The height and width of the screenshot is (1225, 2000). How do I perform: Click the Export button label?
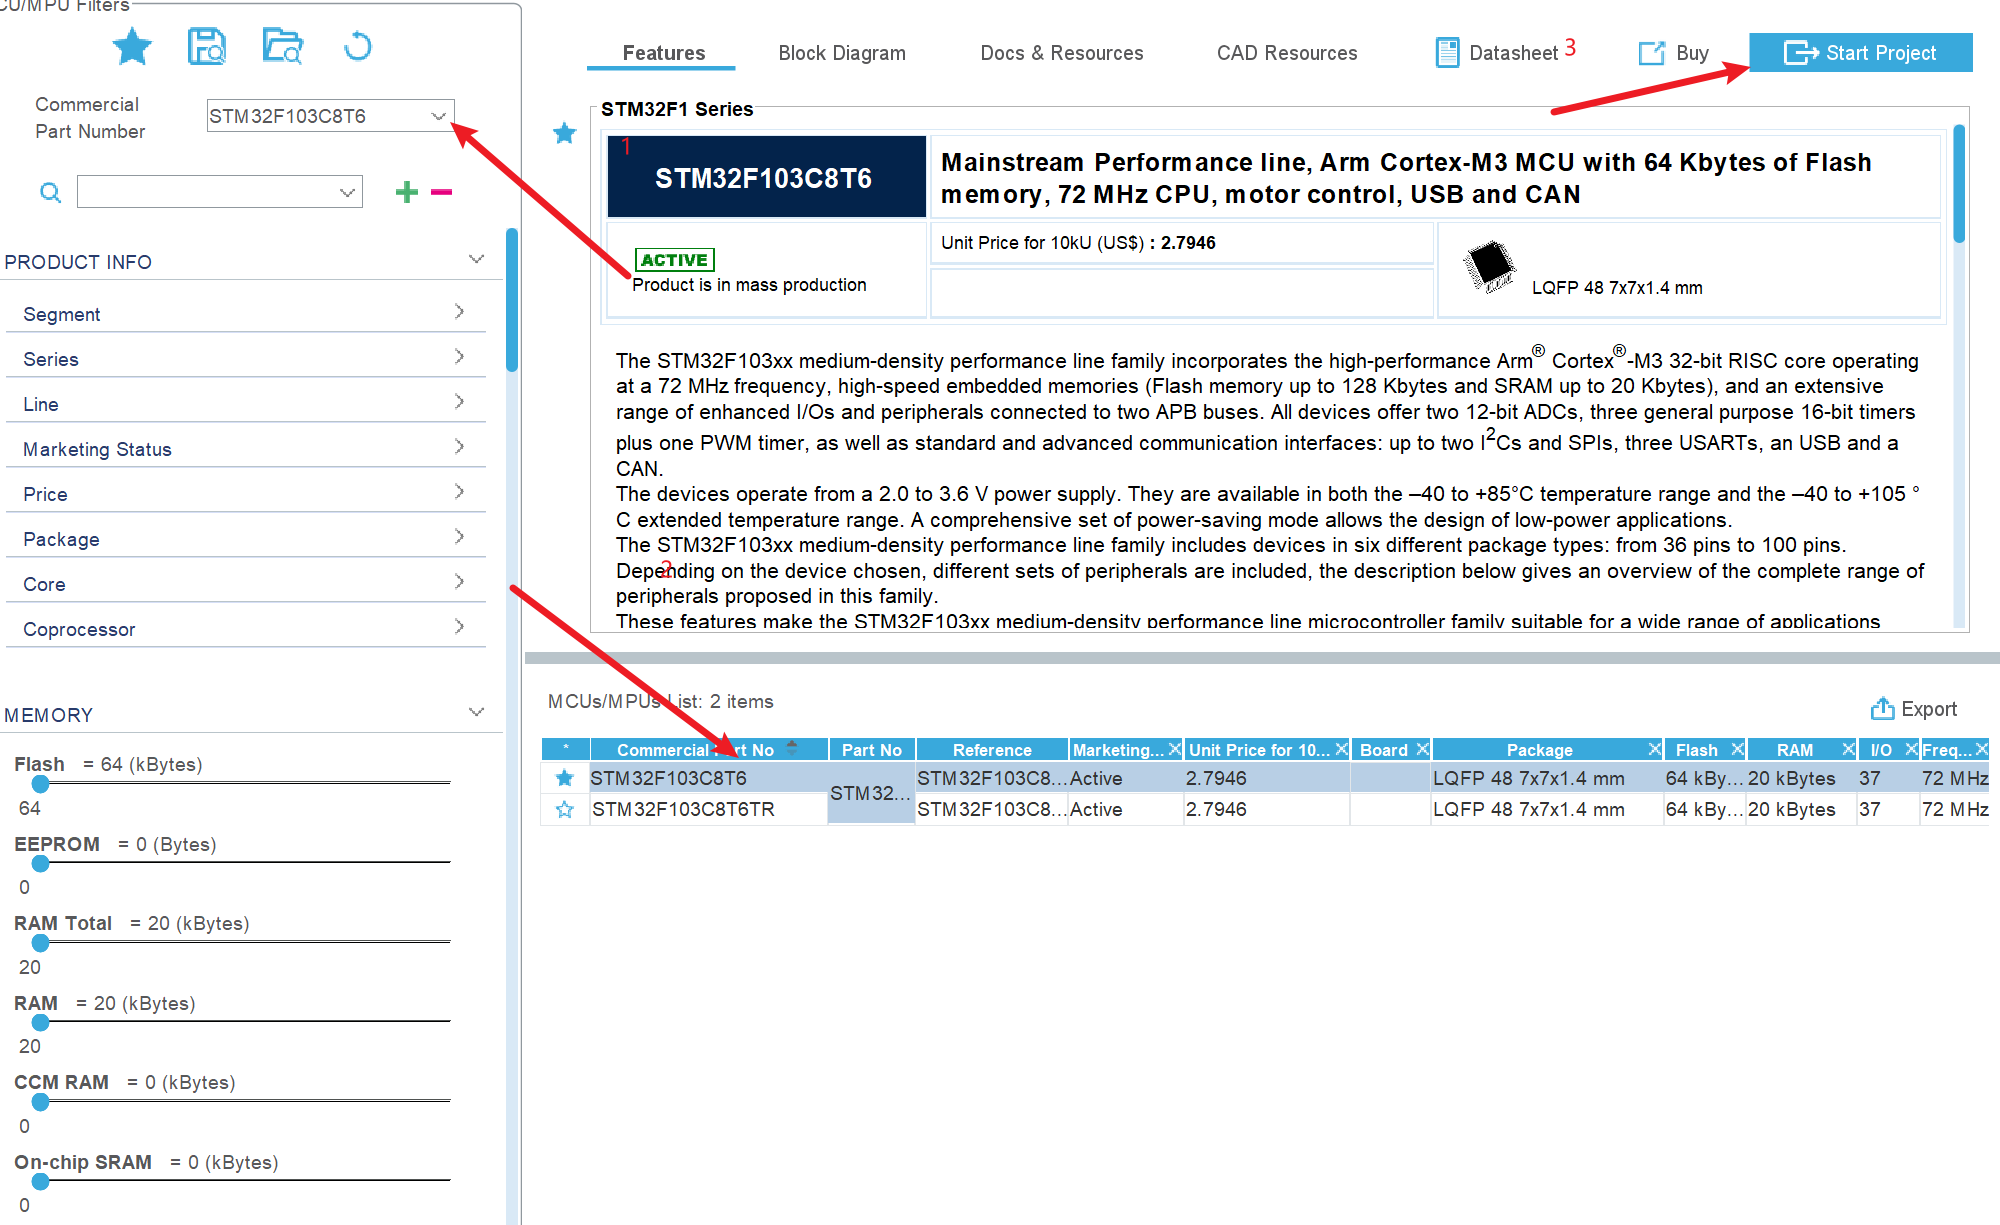point(1929,709)
